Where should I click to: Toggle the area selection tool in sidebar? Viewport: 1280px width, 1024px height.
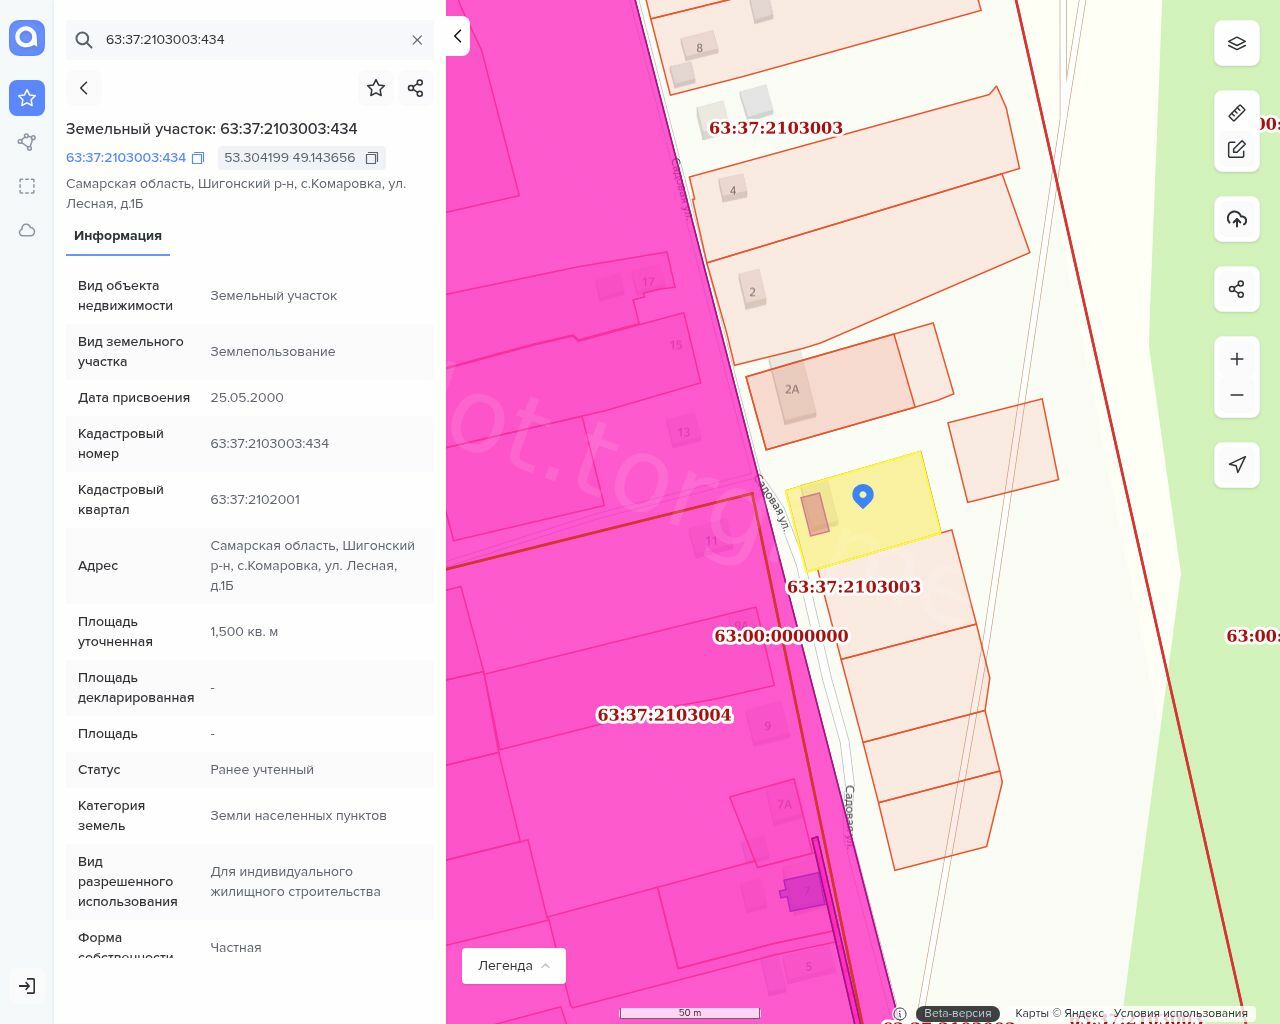pyautogui.click(x=27, y=186)
